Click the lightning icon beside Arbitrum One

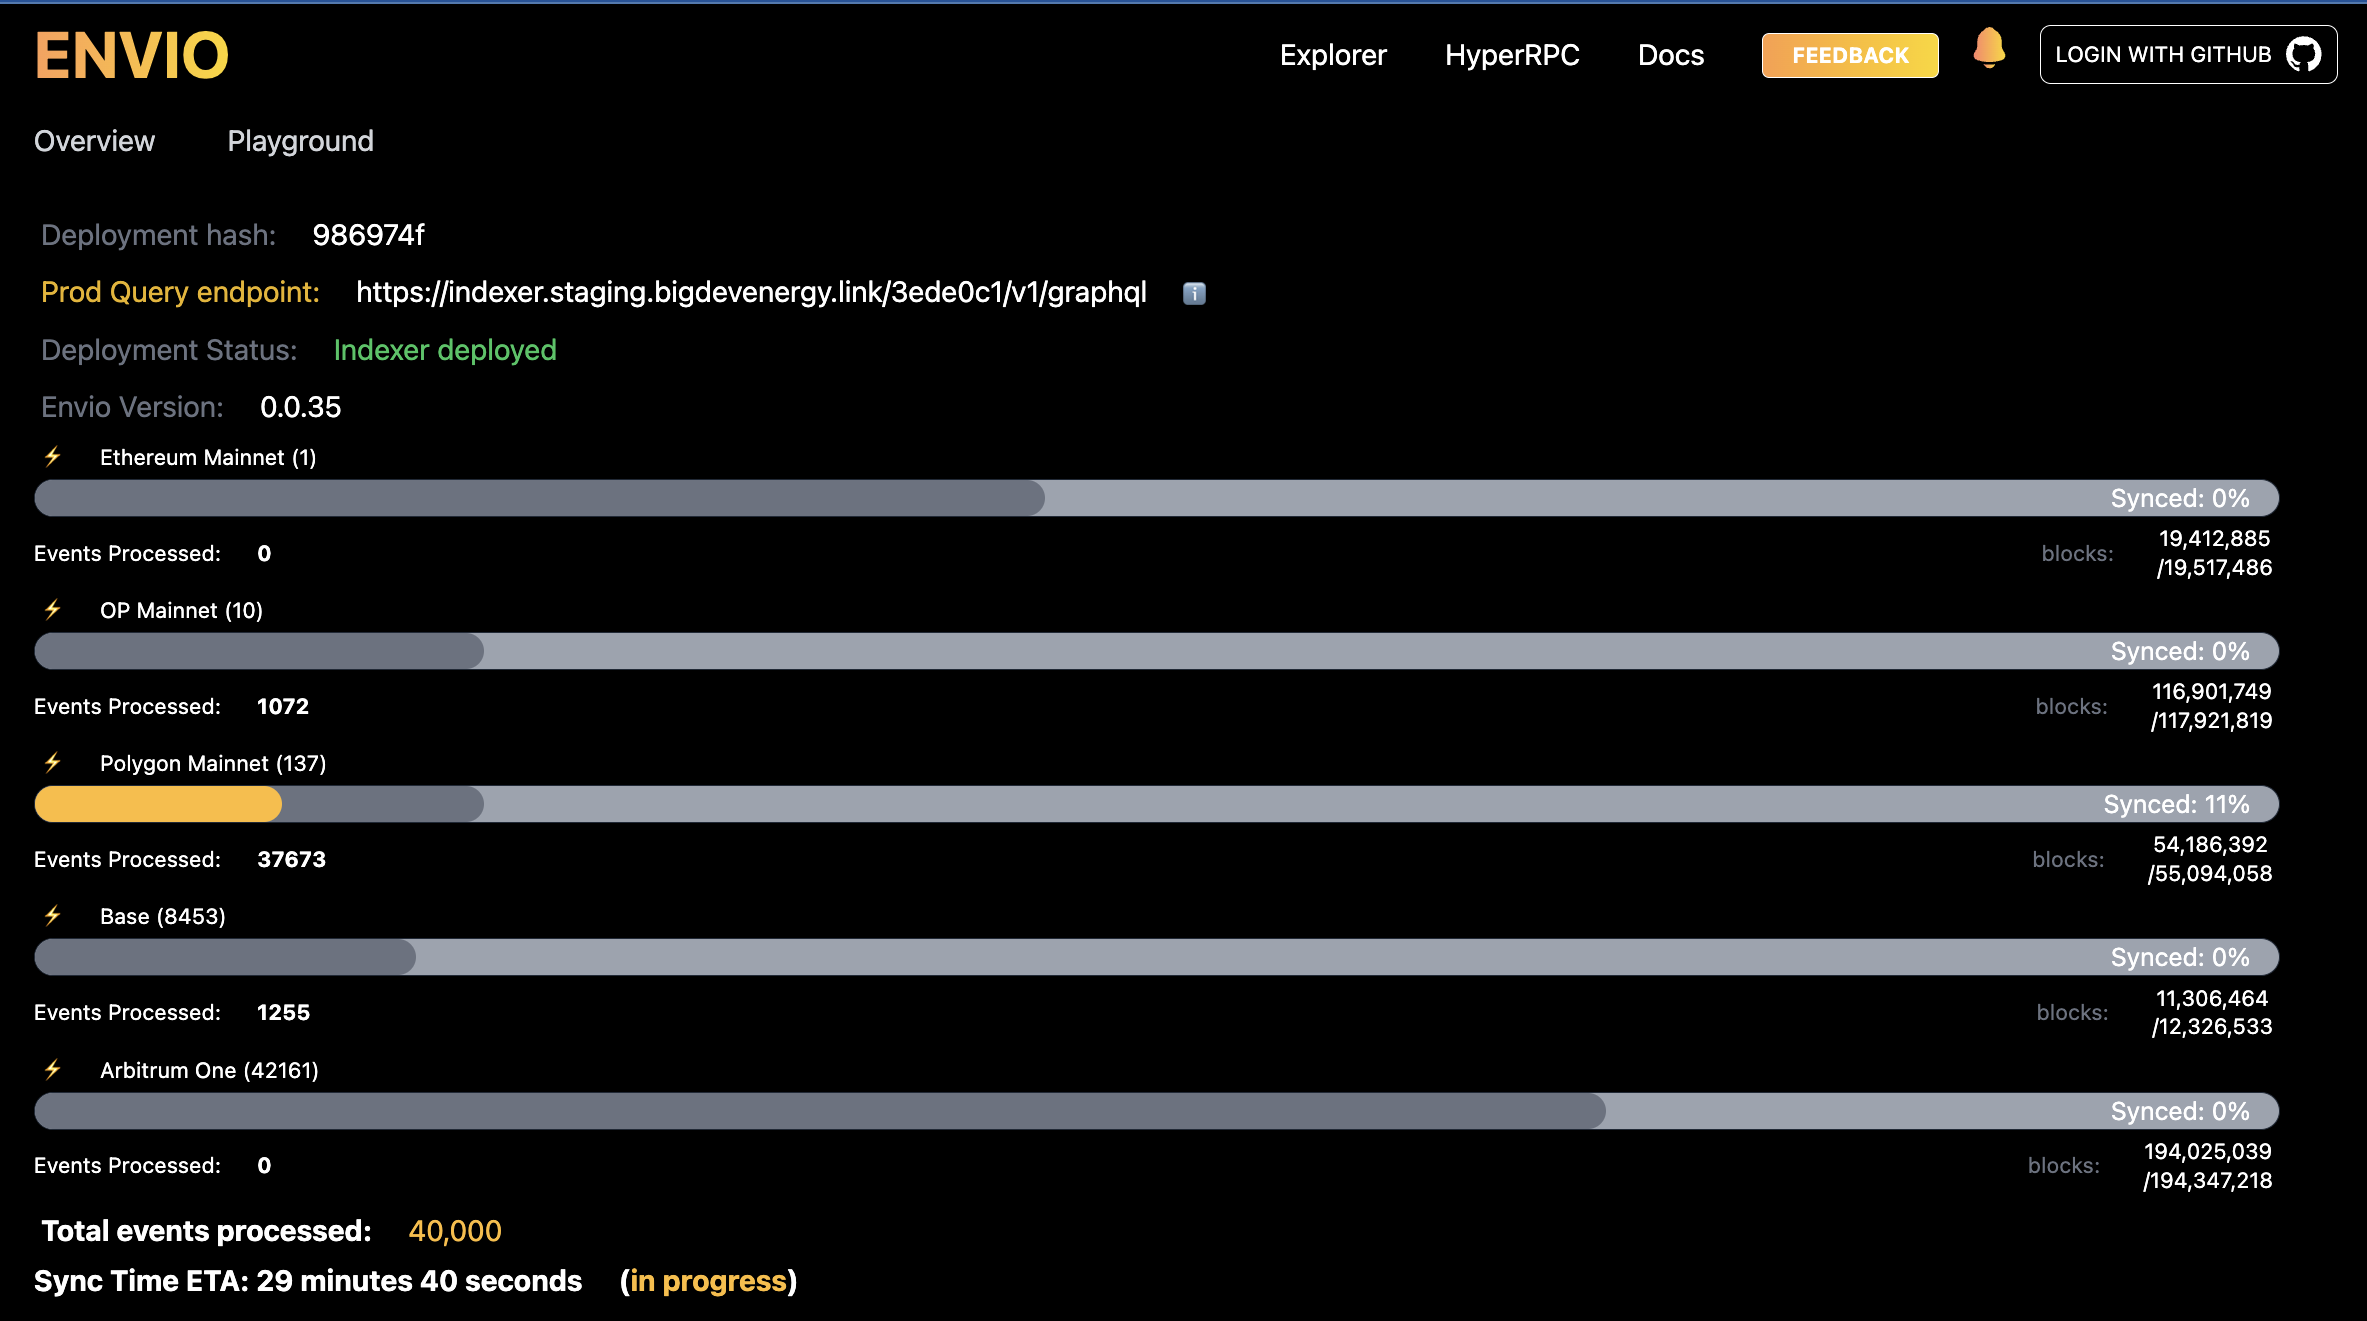point(51,1069)
